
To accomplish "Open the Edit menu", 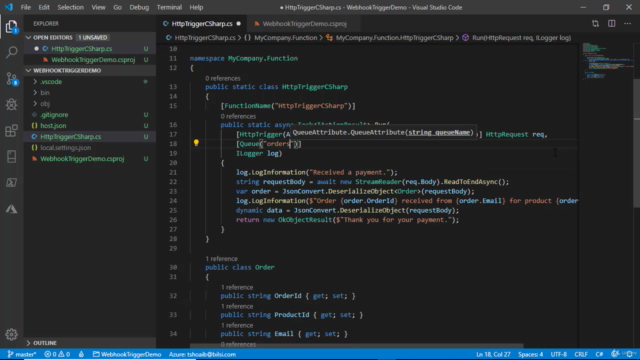I will (44, 7).
